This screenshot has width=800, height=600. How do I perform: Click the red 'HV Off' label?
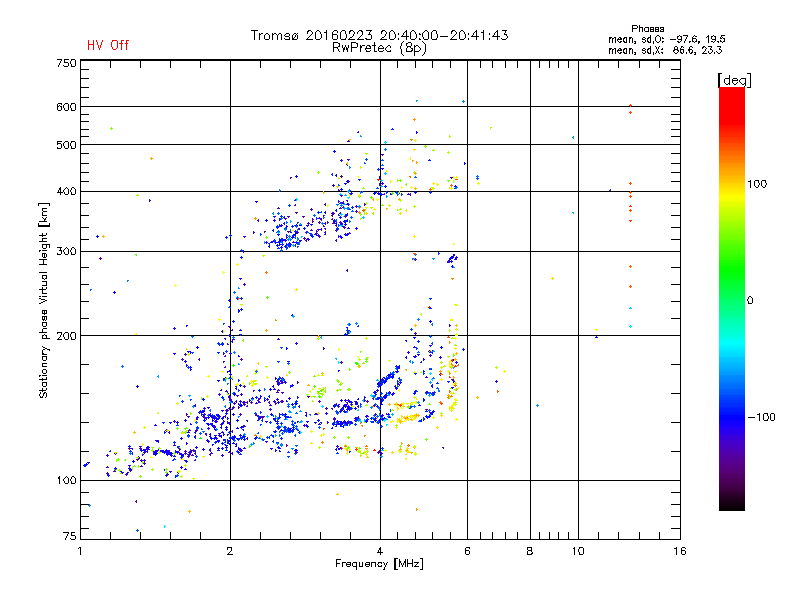[x=108, y=45]
